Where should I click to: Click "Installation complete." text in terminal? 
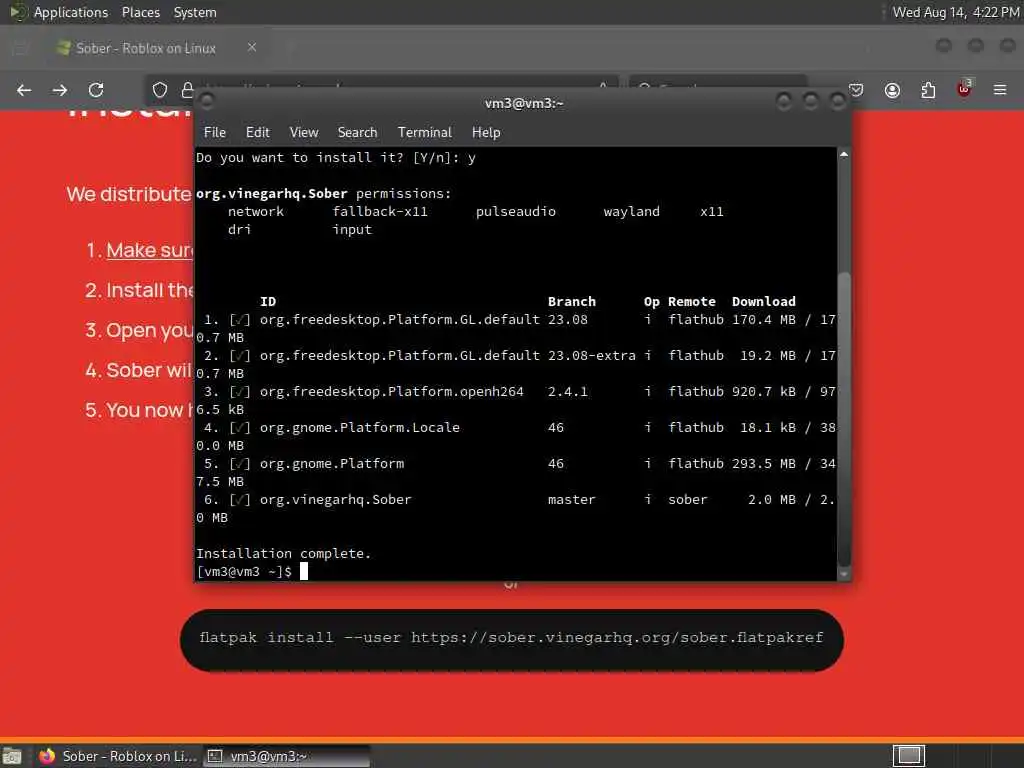283,554
